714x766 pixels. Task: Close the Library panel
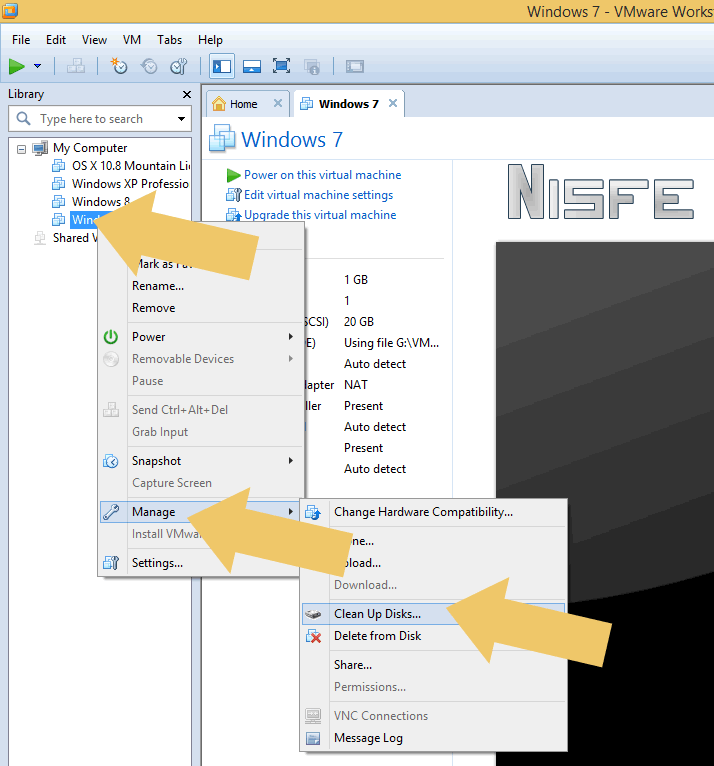pyautogui.click(x=186, y=94)
